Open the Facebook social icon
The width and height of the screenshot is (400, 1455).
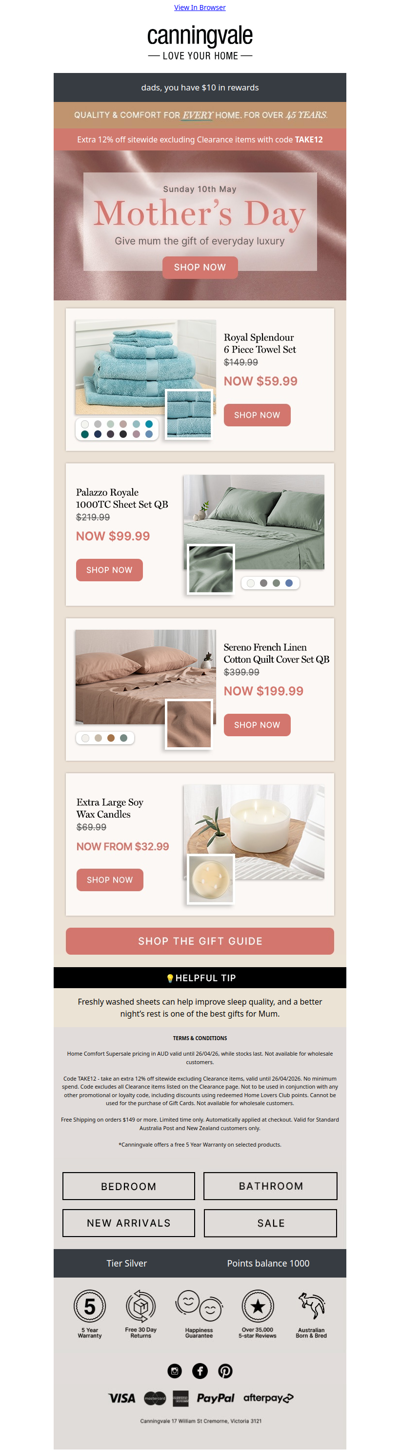point(200,1371)
